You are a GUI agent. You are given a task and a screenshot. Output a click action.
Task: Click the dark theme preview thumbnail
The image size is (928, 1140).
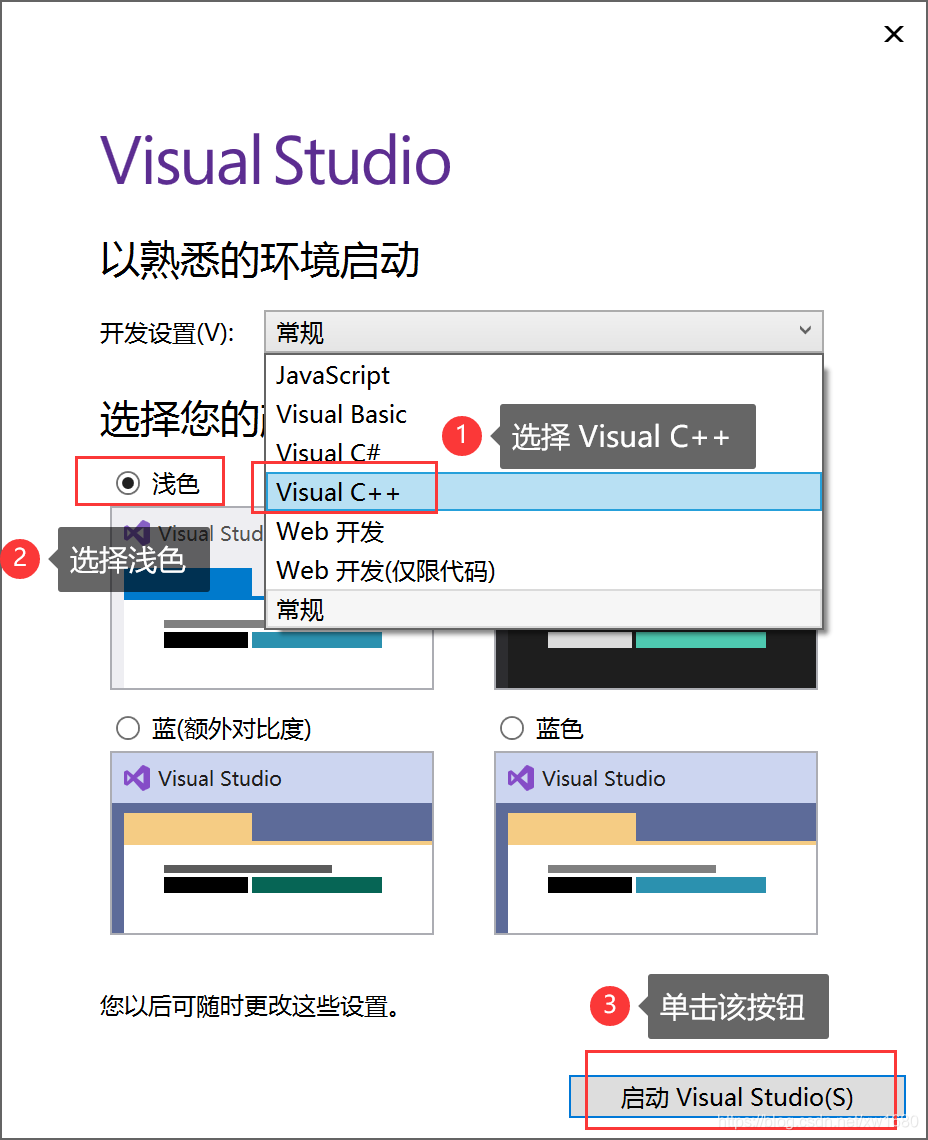[x=656, y=659]
